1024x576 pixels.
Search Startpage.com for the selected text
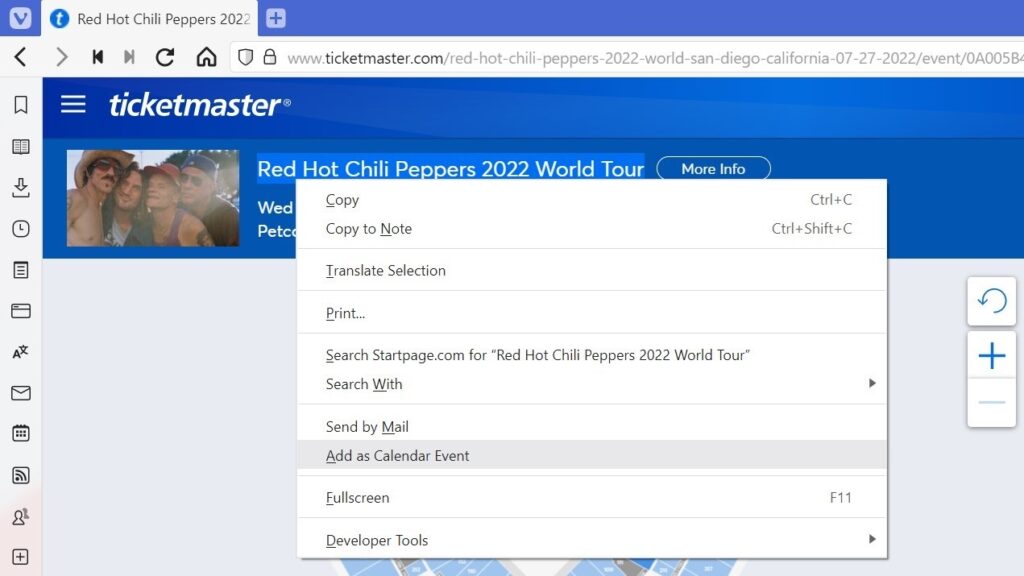click(x=592, y=355)
